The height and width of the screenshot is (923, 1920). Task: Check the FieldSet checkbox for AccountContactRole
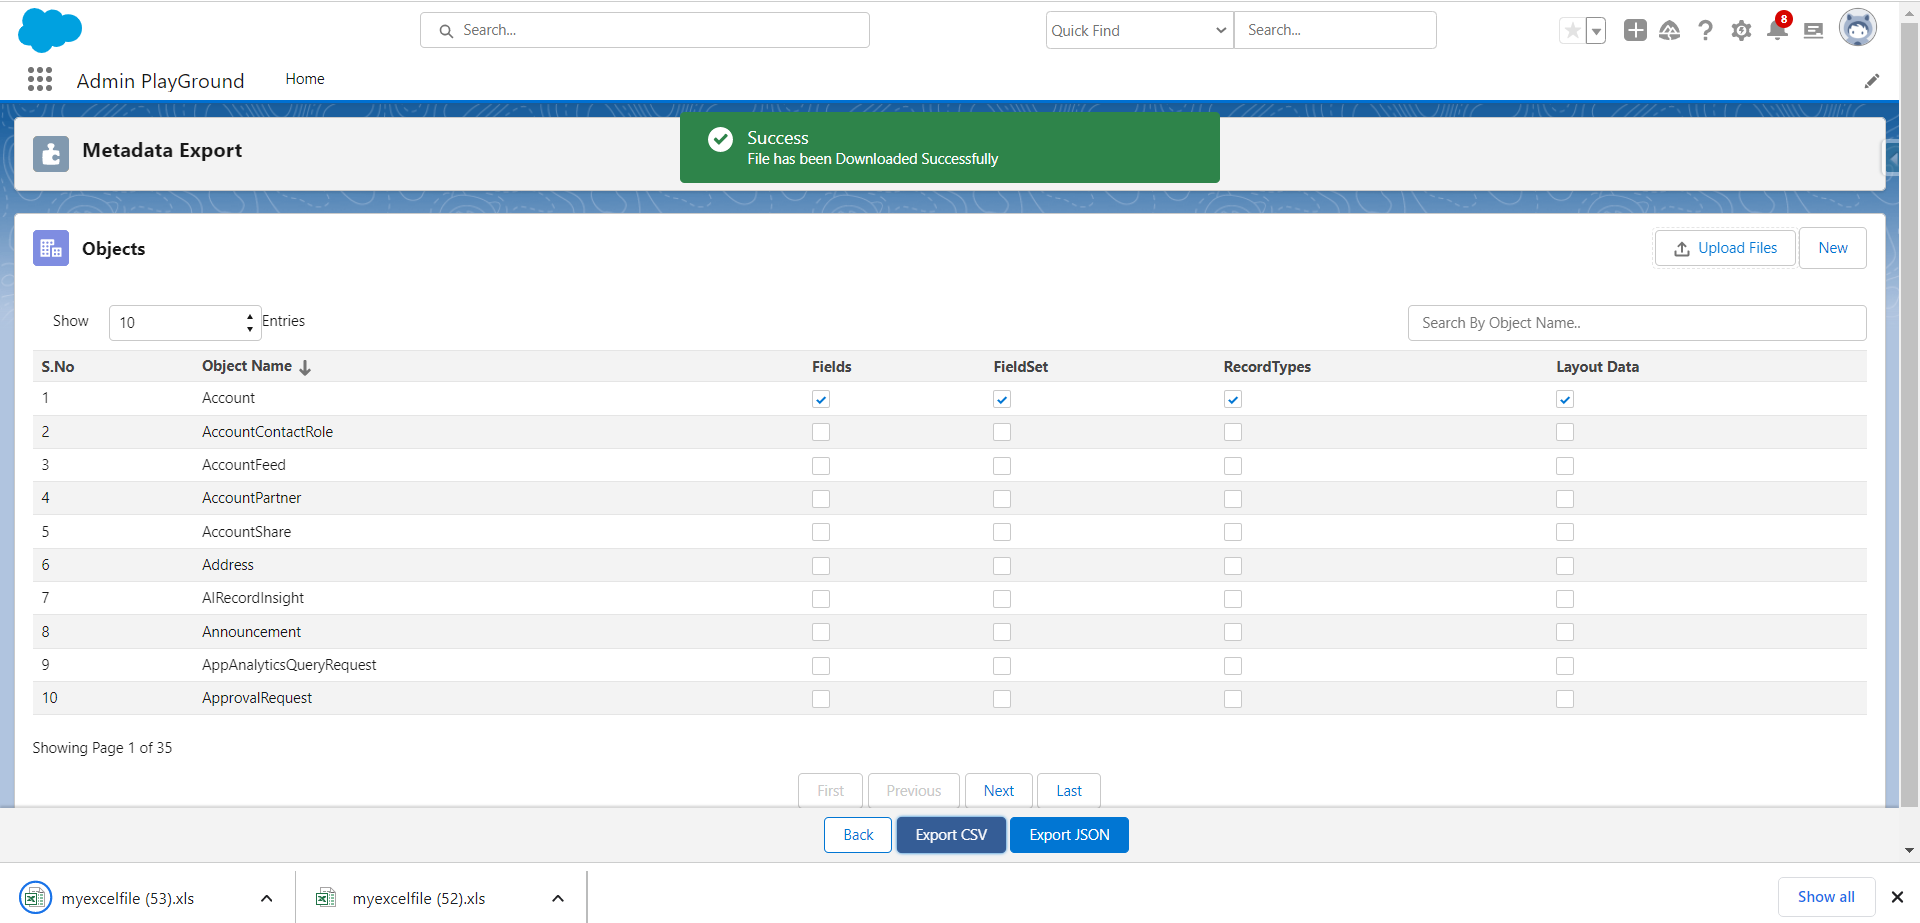pos(1002,432)
